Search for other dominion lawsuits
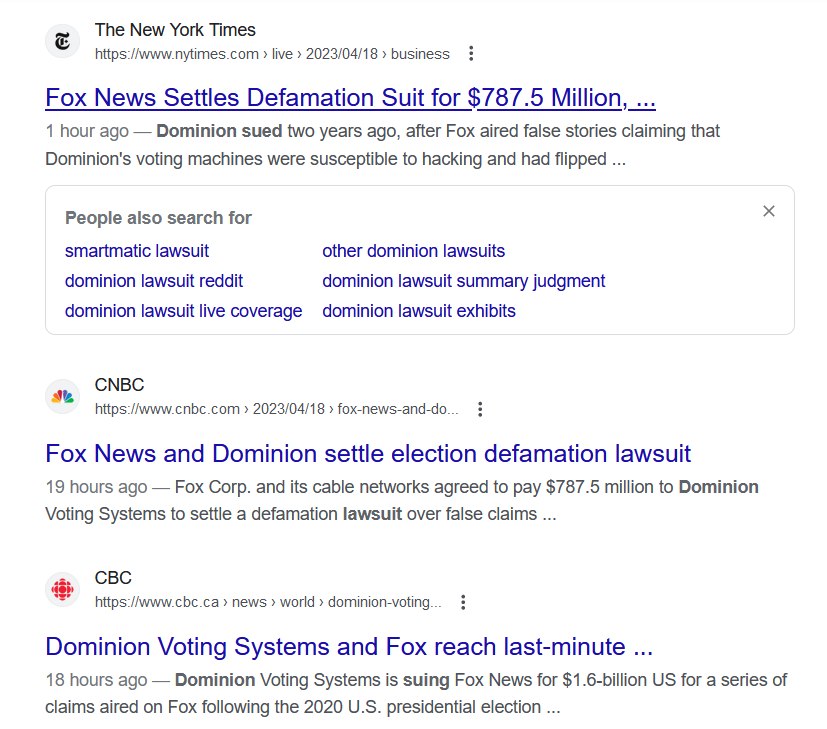Screen dimensions: 827x729 tap(413, 251)
